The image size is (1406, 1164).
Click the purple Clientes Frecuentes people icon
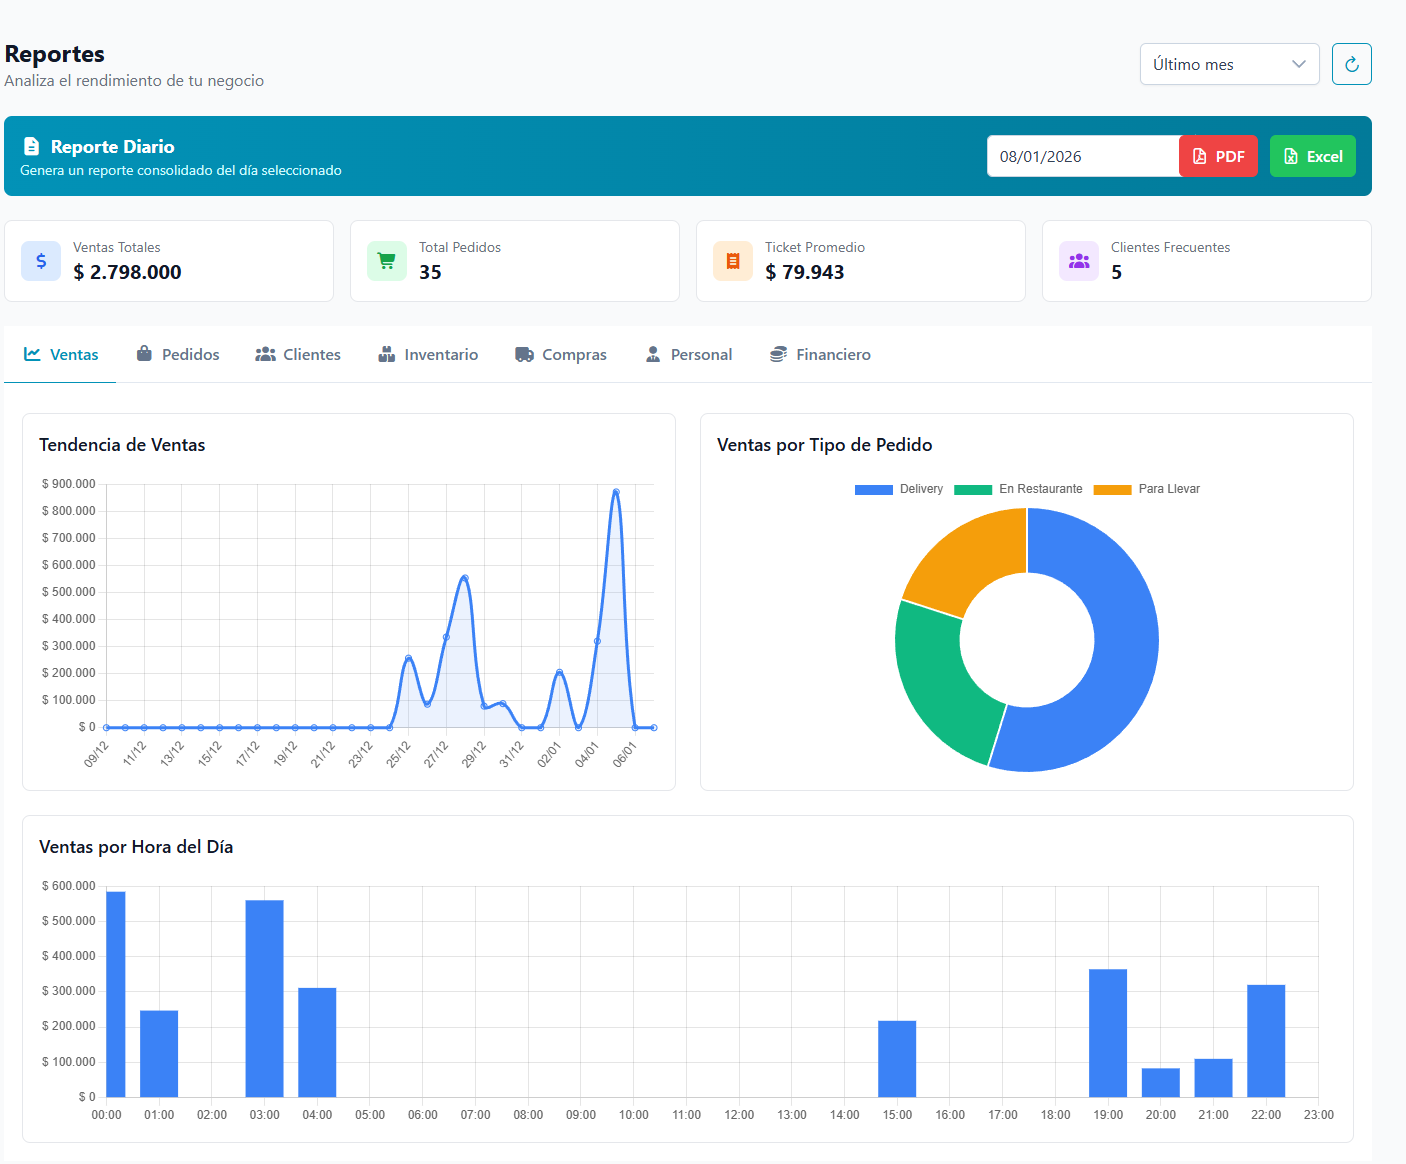(1079, 261)
